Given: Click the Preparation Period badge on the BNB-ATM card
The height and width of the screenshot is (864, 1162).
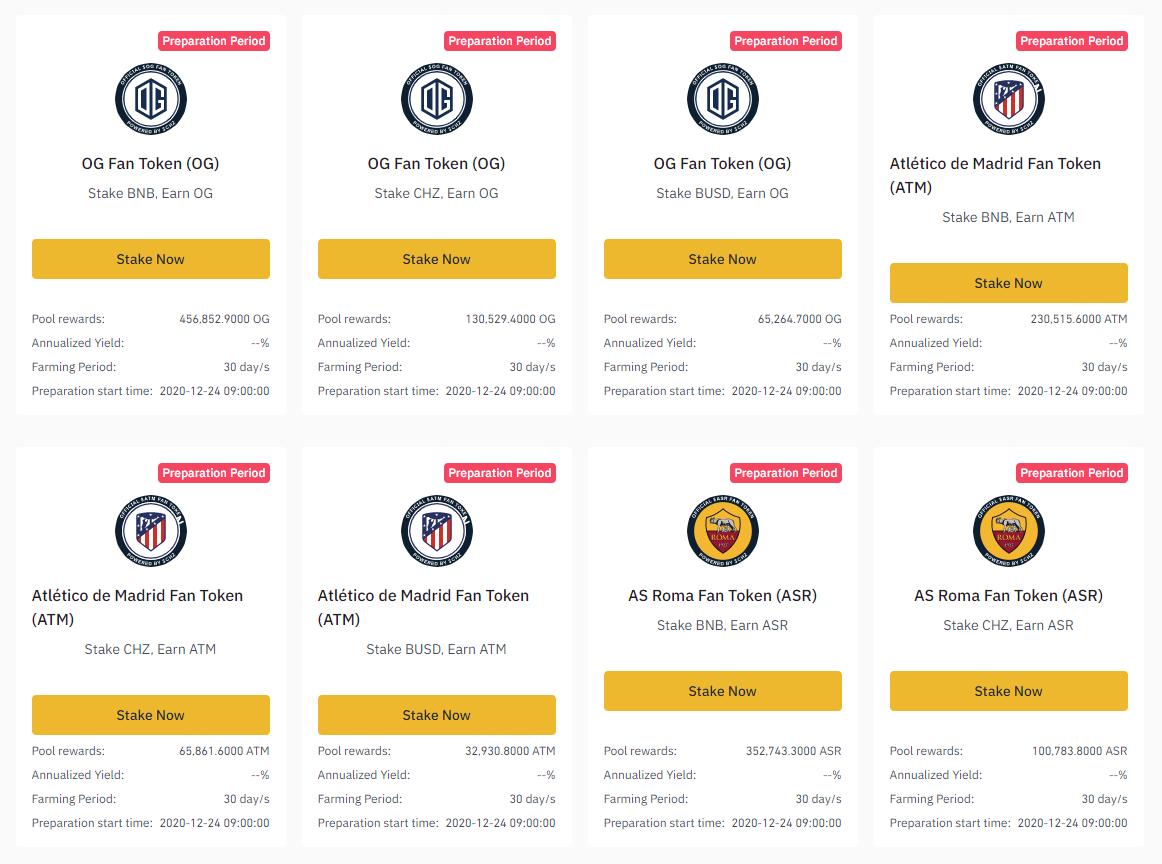Looking at the screenshot, I should (x=1072, y=41).
